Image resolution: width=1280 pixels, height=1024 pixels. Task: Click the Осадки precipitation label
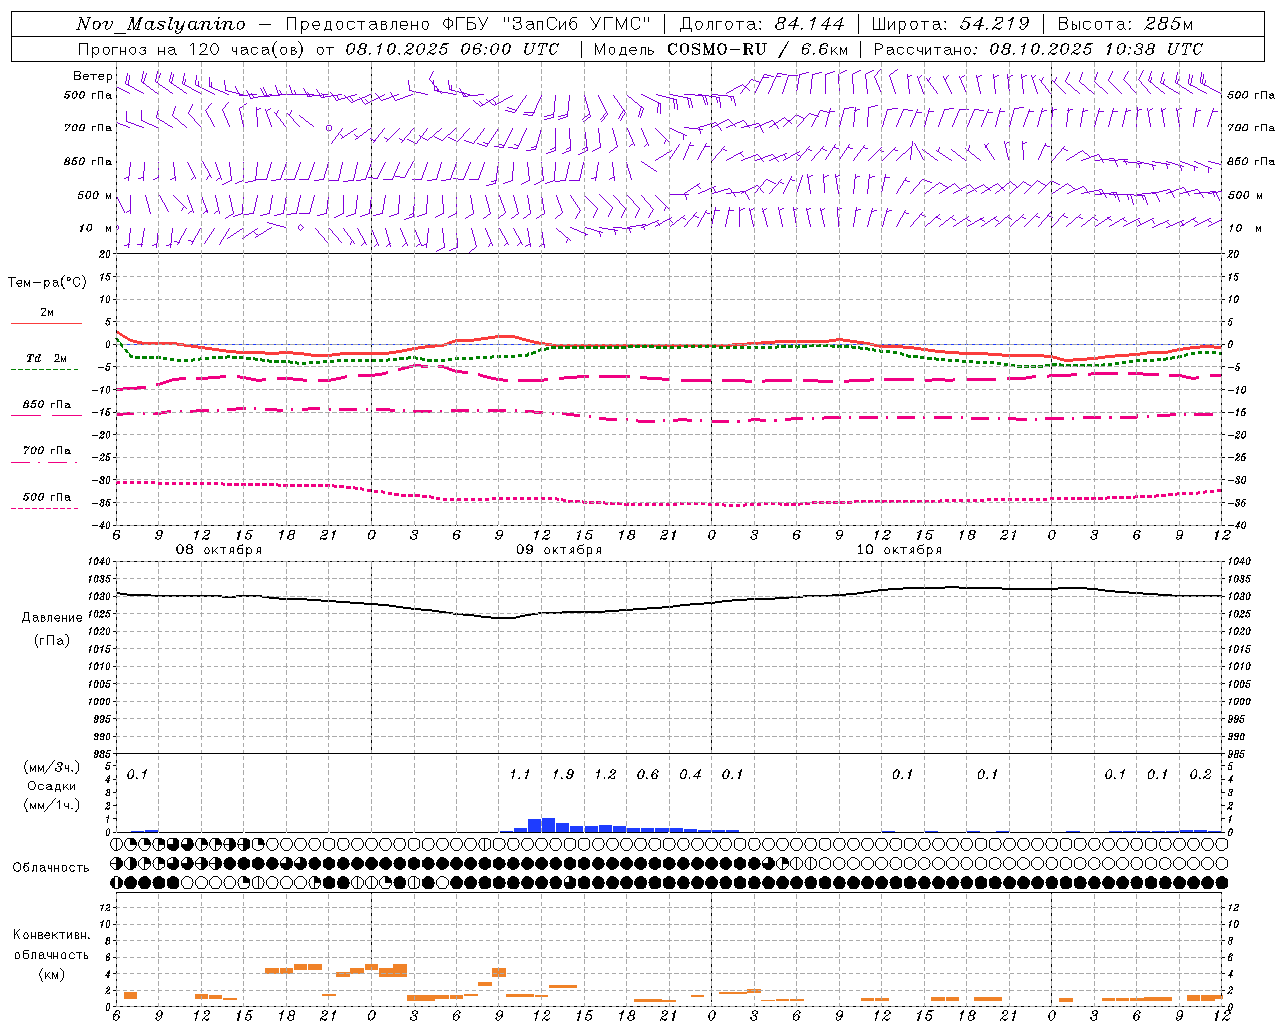(x=52, y=787)
